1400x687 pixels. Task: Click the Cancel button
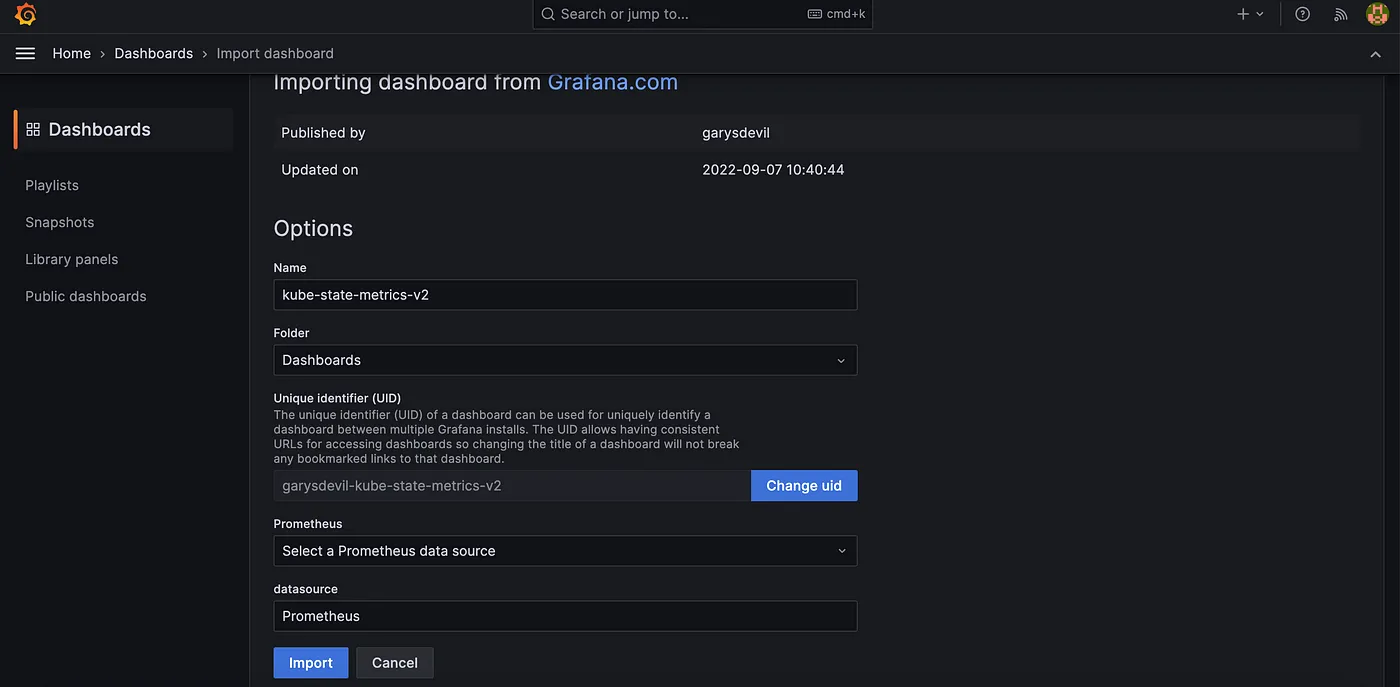[x=395, y=663]
